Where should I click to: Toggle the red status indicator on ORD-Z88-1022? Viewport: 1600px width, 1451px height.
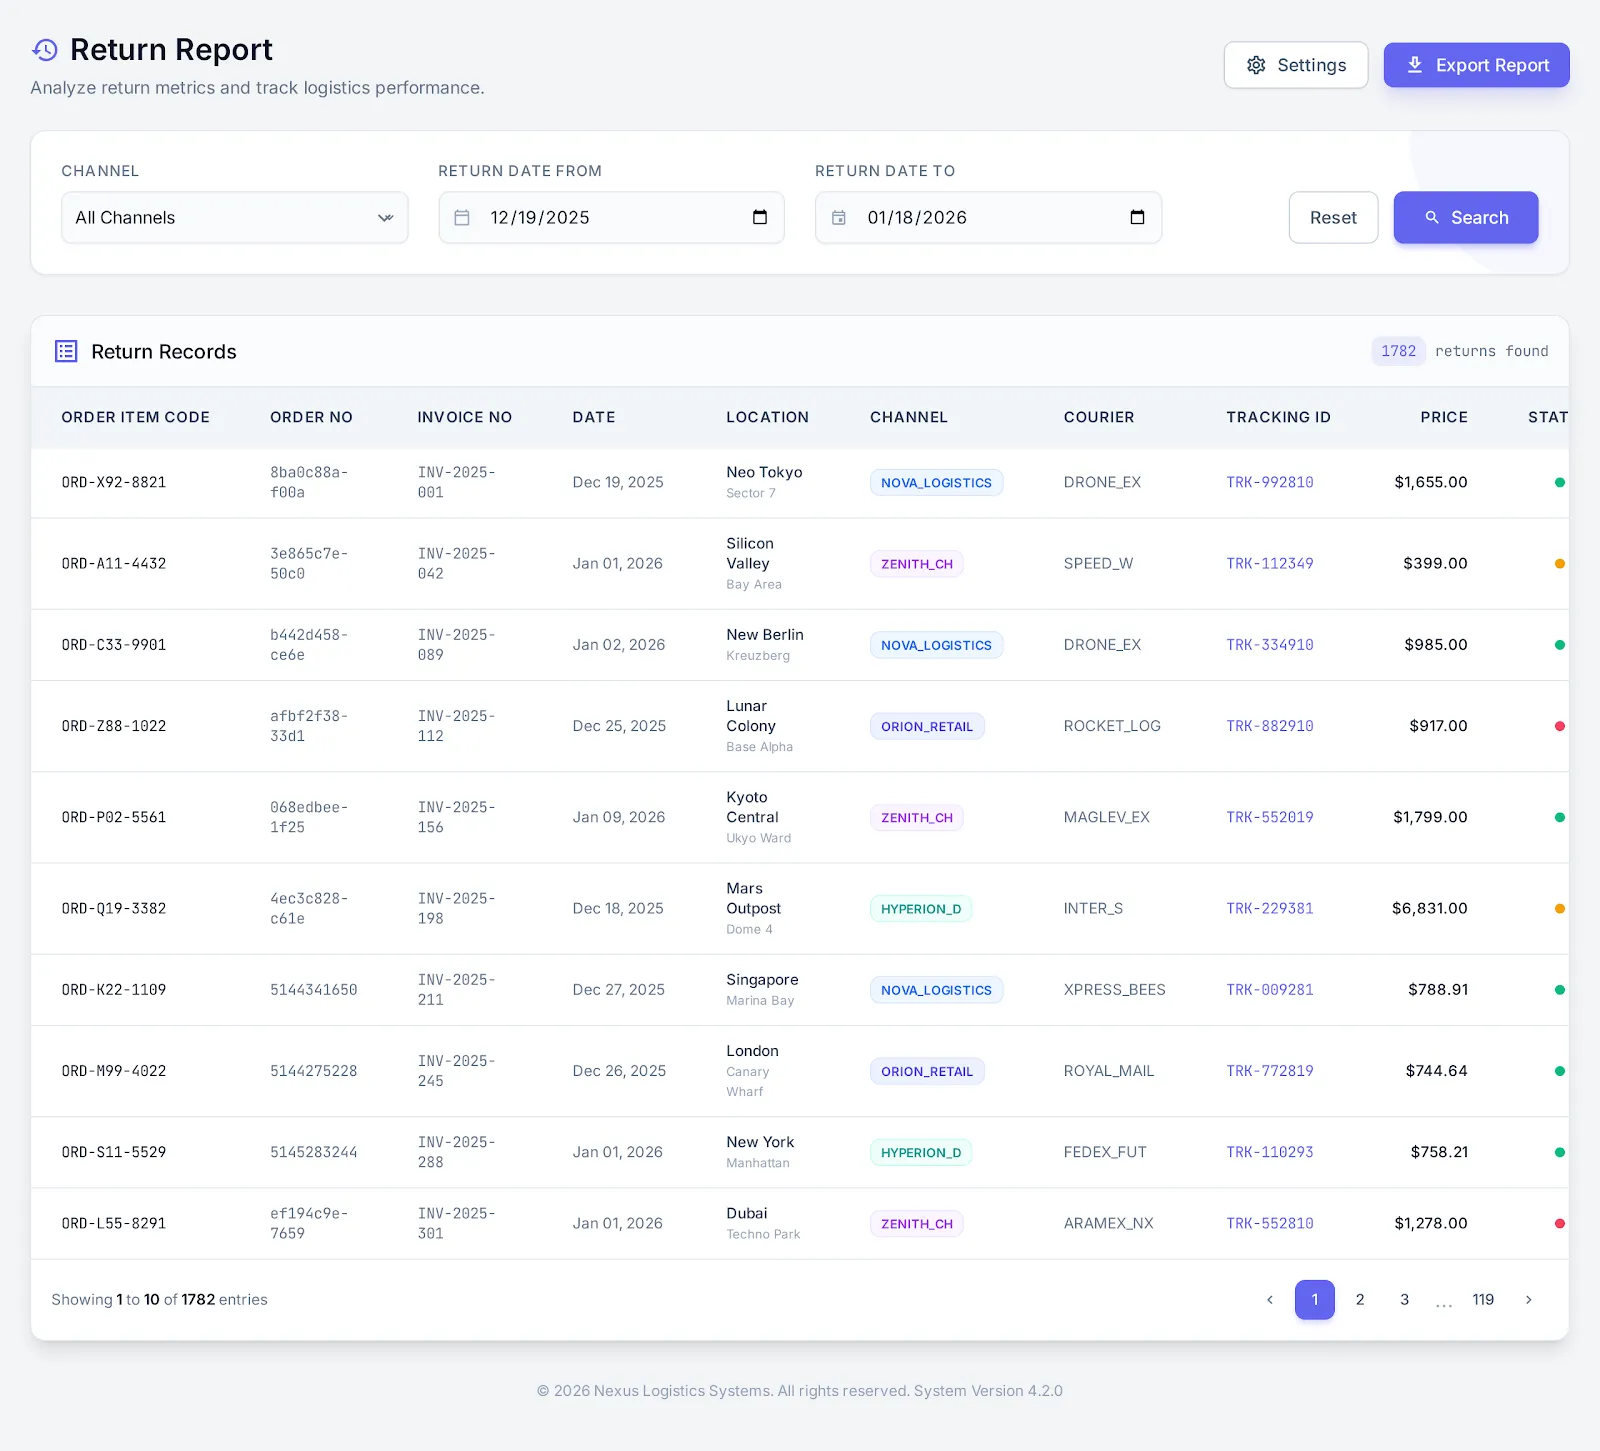click(1559, 726)
